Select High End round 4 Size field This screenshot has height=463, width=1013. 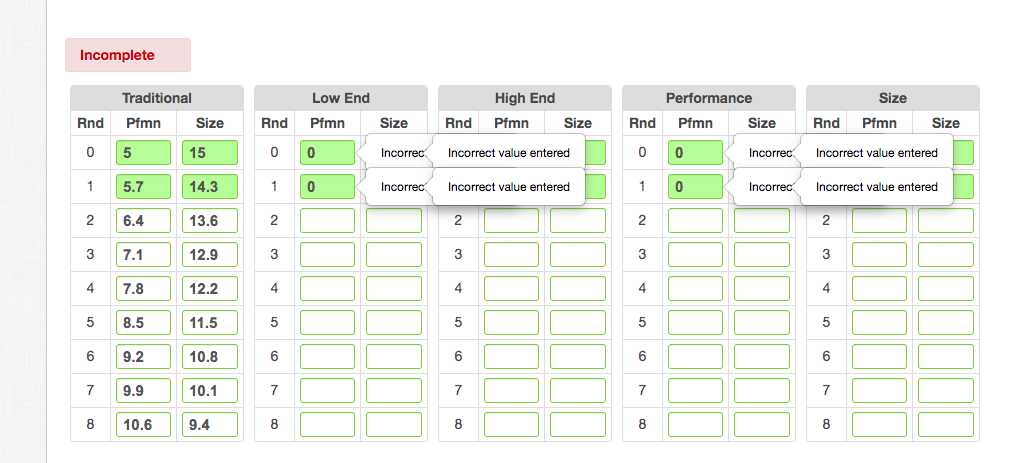[x=578, y=289]
